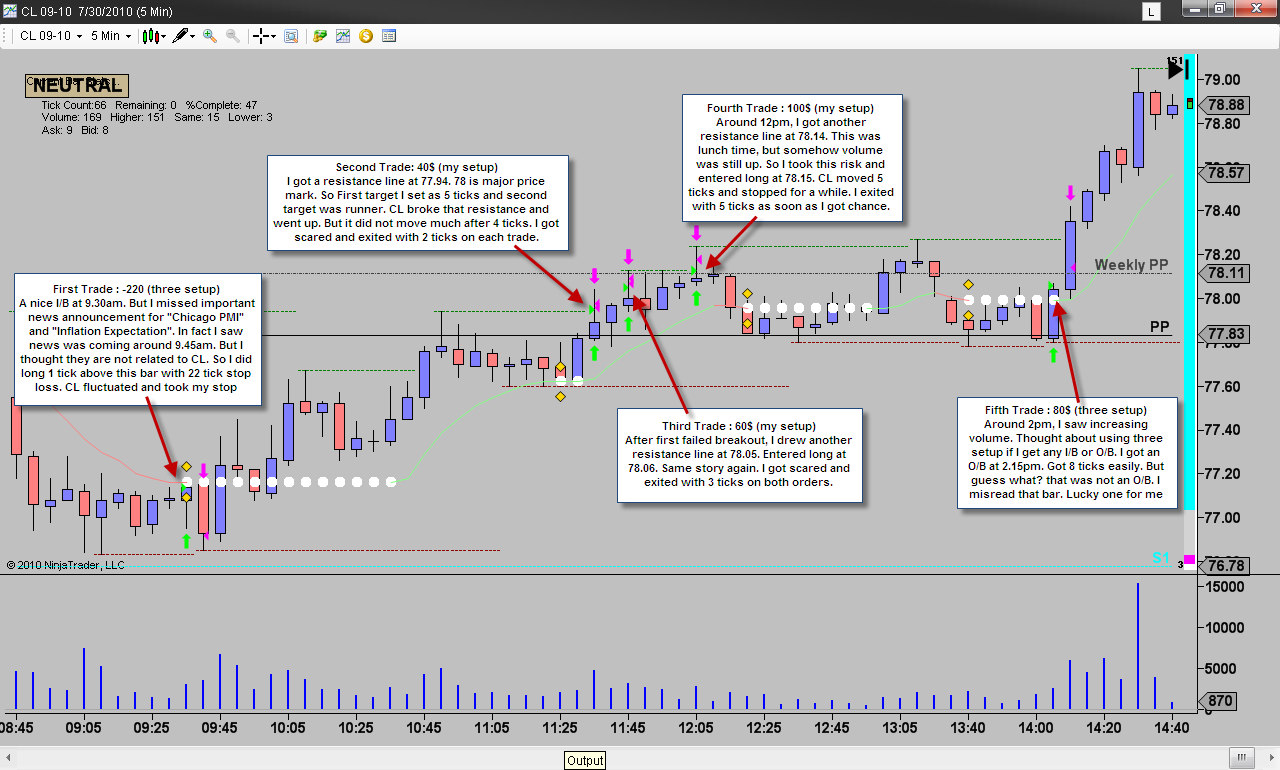Click the 12:05 time axis label
The height and width of the screenshot is (770, 1280).
(x=696, y=728)
